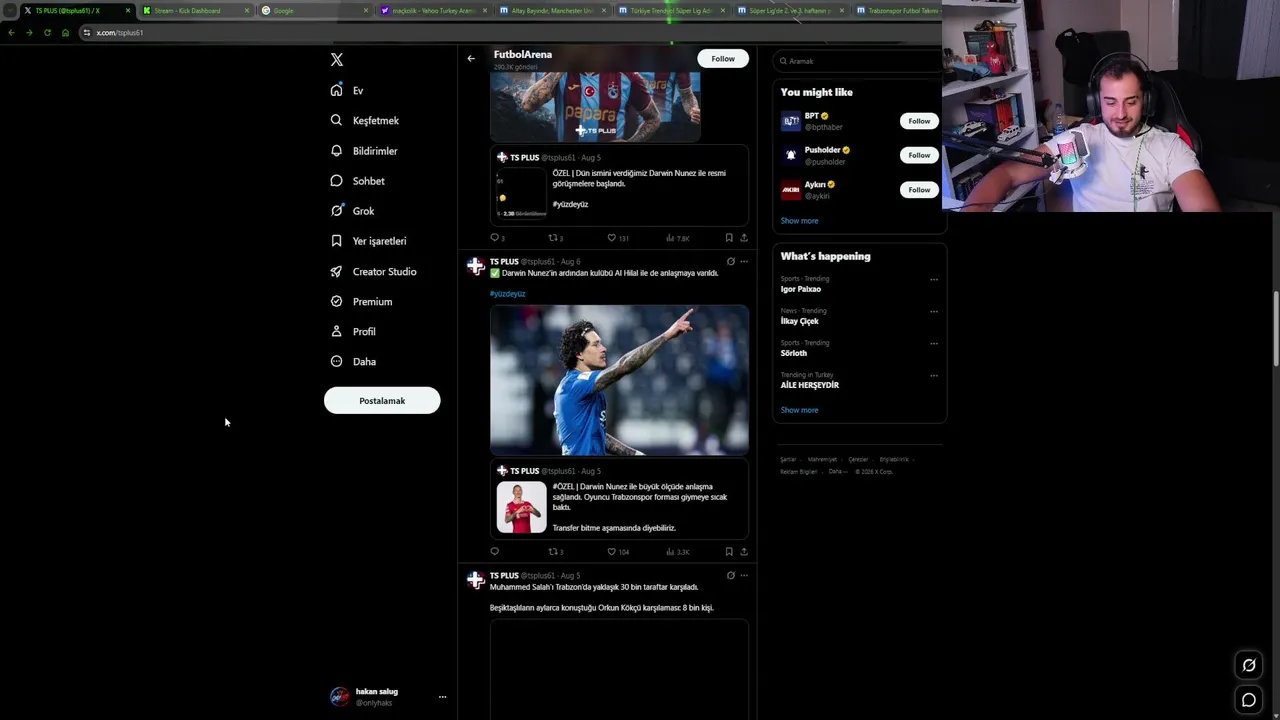Open Keşfetmek in the sidebar
1280x720 pixels.
click(365, 121)
